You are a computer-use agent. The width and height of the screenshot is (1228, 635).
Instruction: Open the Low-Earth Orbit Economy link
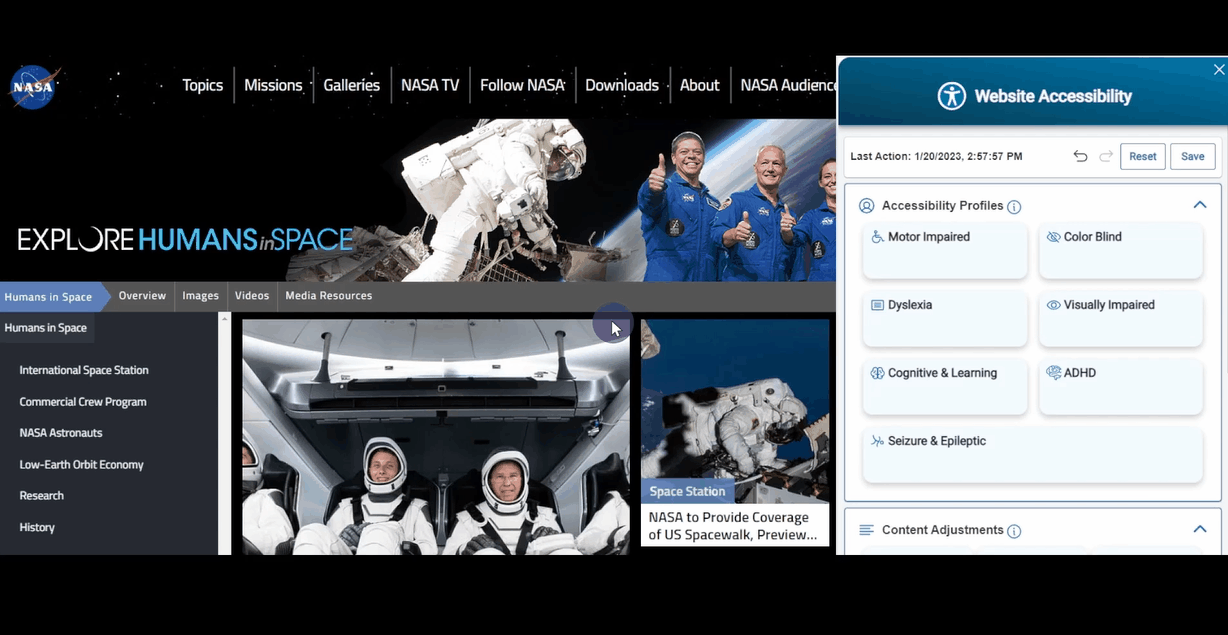click(x=82, y=465)
